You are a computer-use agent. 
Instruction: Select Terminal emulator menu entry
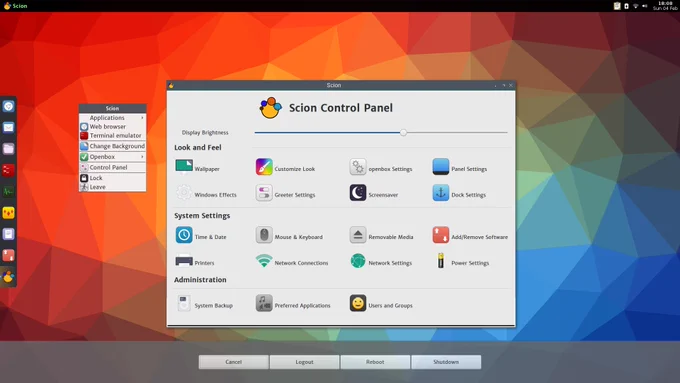pos(112,135)
